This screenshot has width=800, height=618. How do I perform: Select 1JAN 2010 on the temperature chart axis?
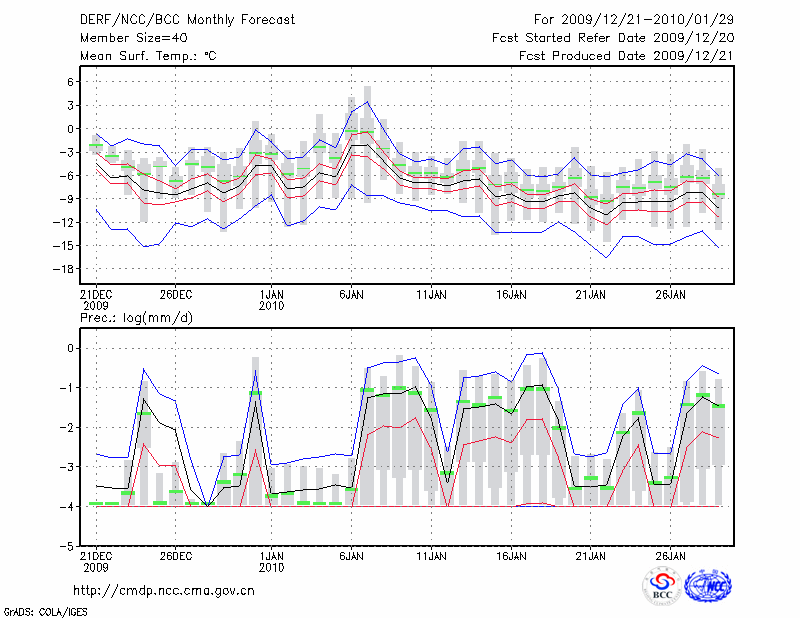pos(271,300)
